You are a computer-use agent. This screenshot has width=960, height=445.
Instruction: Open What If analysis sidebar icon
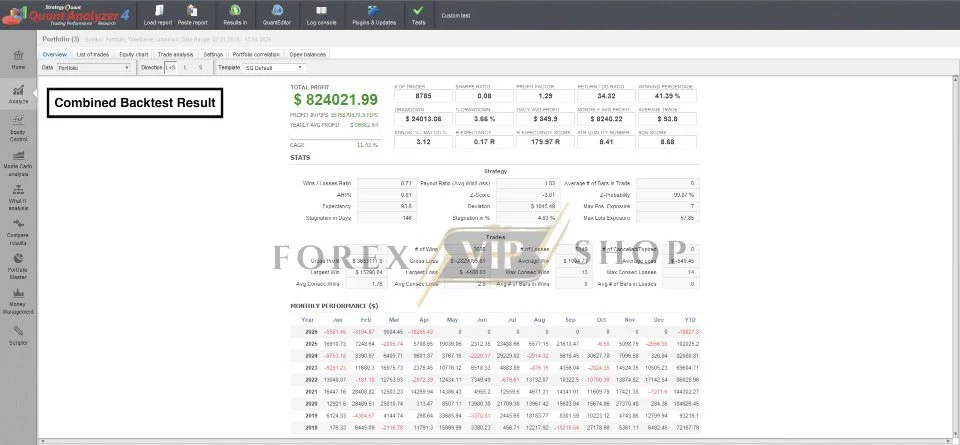pyautogui.click(x=18, y=198)
